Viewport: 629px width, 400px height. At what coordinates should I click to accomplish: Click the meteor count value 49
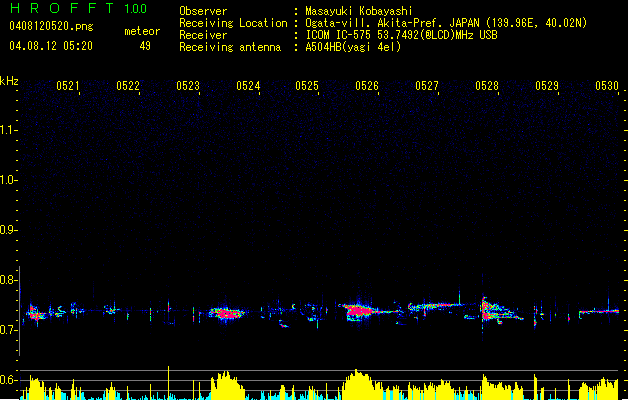pyautogui.click(x=145, y=46)
